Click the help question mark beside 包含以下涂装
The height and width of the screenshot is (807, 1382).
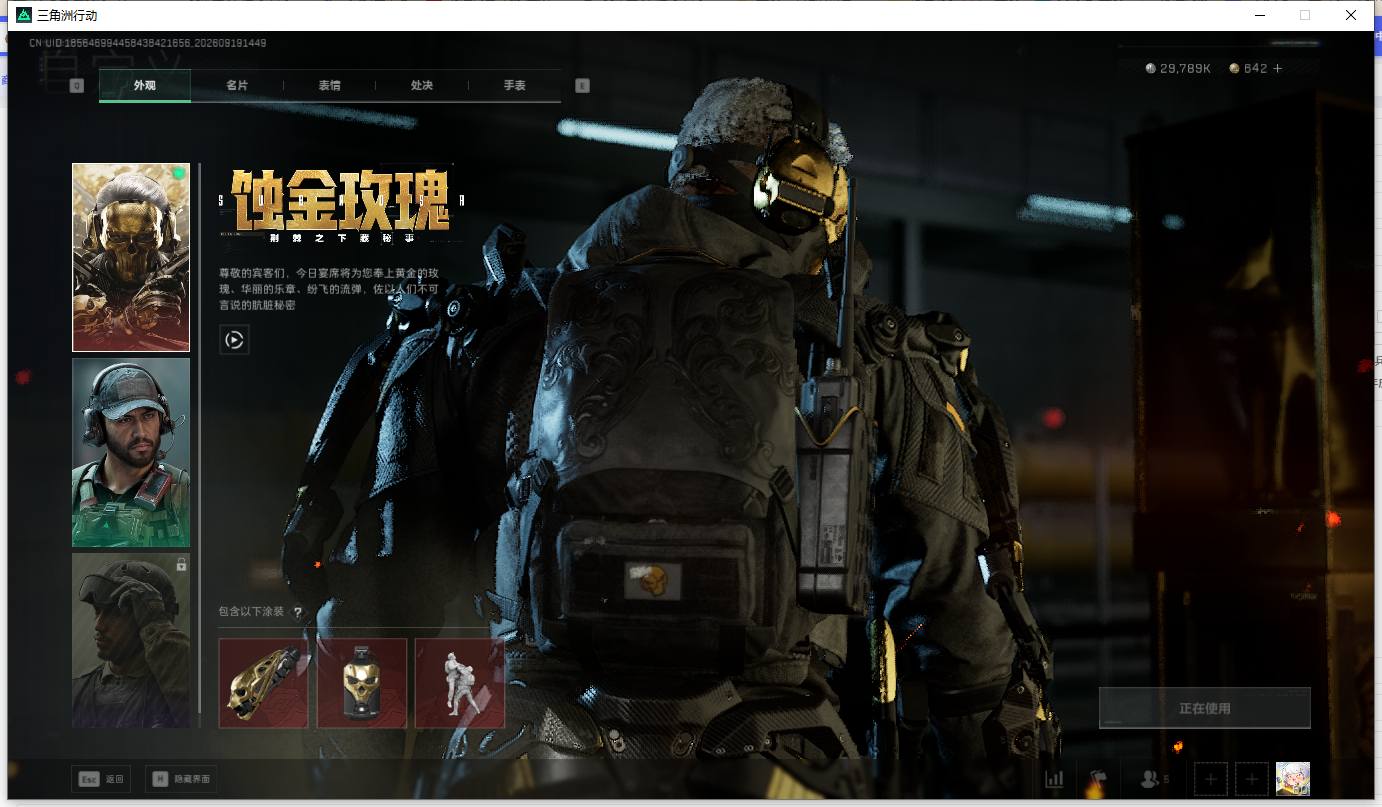point(298,612)
